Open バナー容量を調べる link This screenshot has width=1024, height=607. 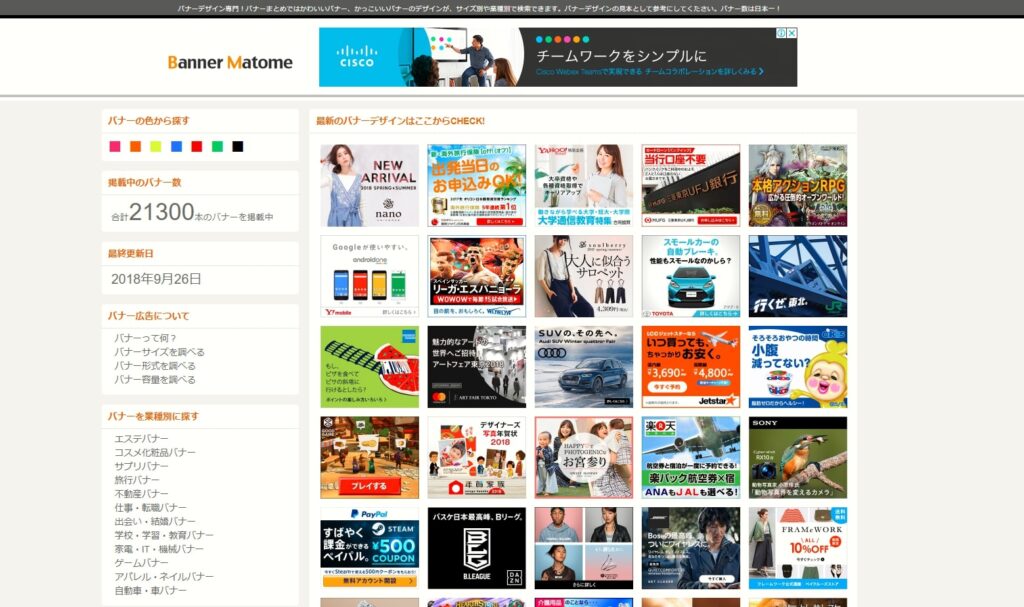coord(155,379)
